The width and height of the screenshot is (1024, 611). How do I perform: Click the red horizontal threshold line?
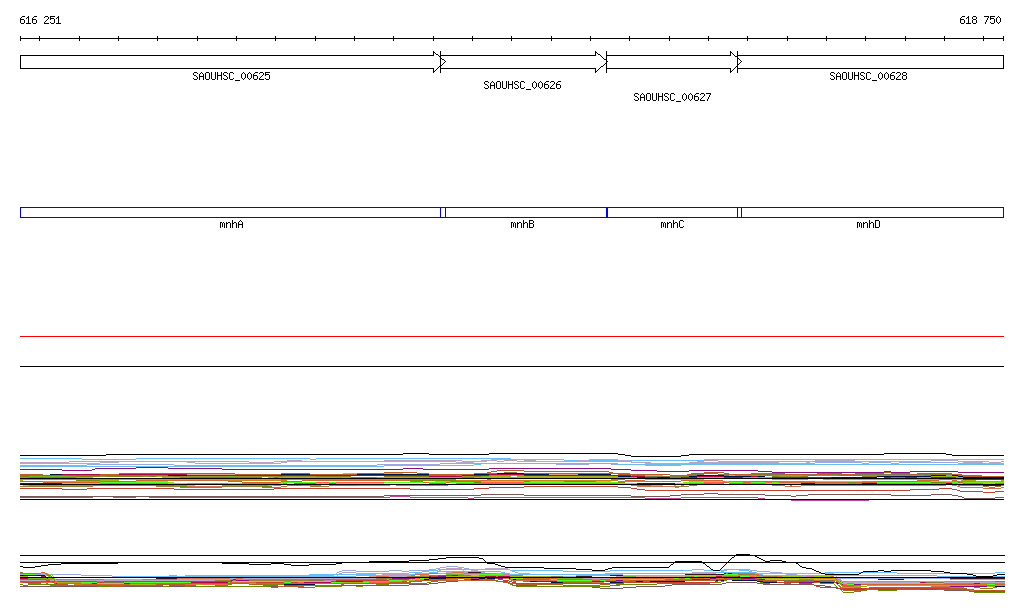point(511,337)
